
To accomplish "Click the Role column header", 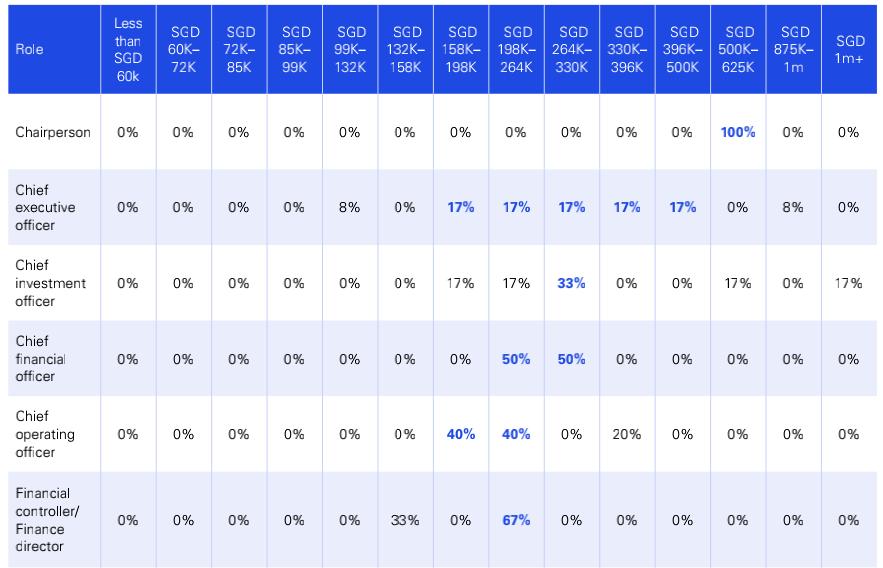I will point(29,50).
